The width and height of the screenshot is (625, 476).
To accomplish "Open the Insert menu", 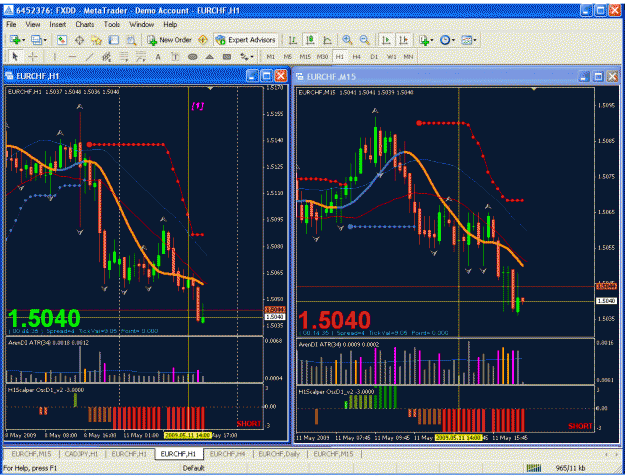I will coord(57,24).
